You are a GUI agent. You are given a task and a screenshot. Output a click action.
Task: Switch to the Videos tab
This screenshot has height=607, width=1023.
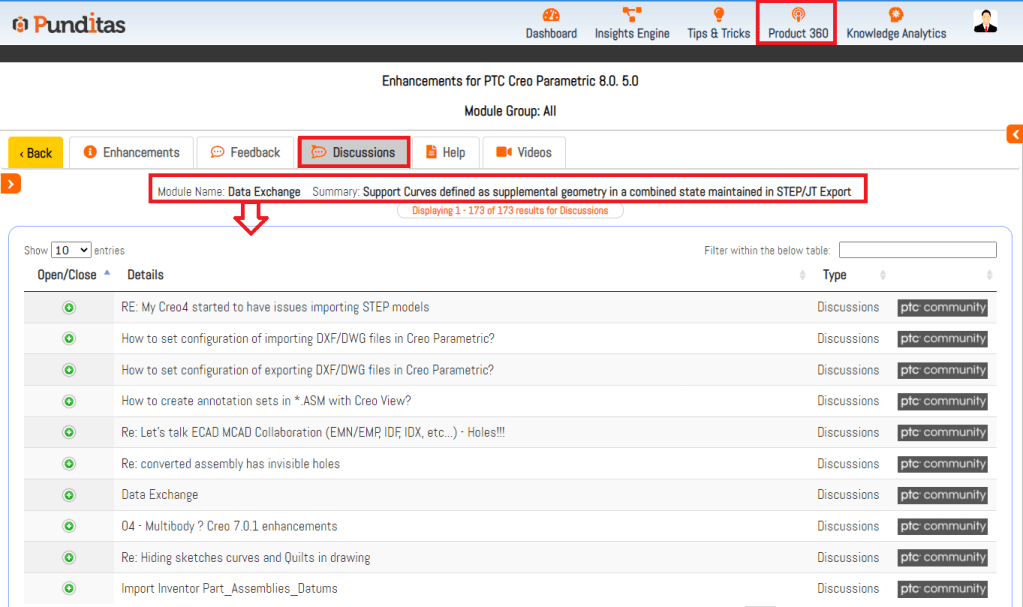pos(524,152)
